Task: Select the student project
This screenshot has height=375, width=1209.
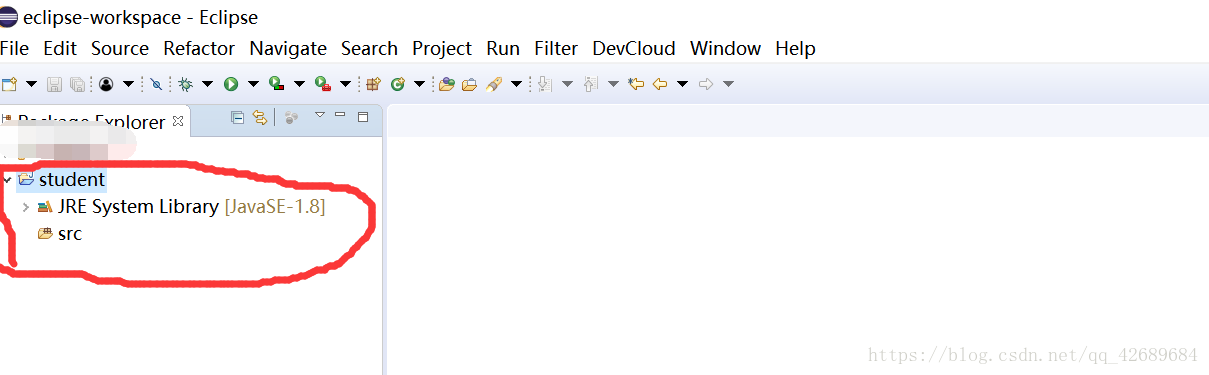Action: 62,180
